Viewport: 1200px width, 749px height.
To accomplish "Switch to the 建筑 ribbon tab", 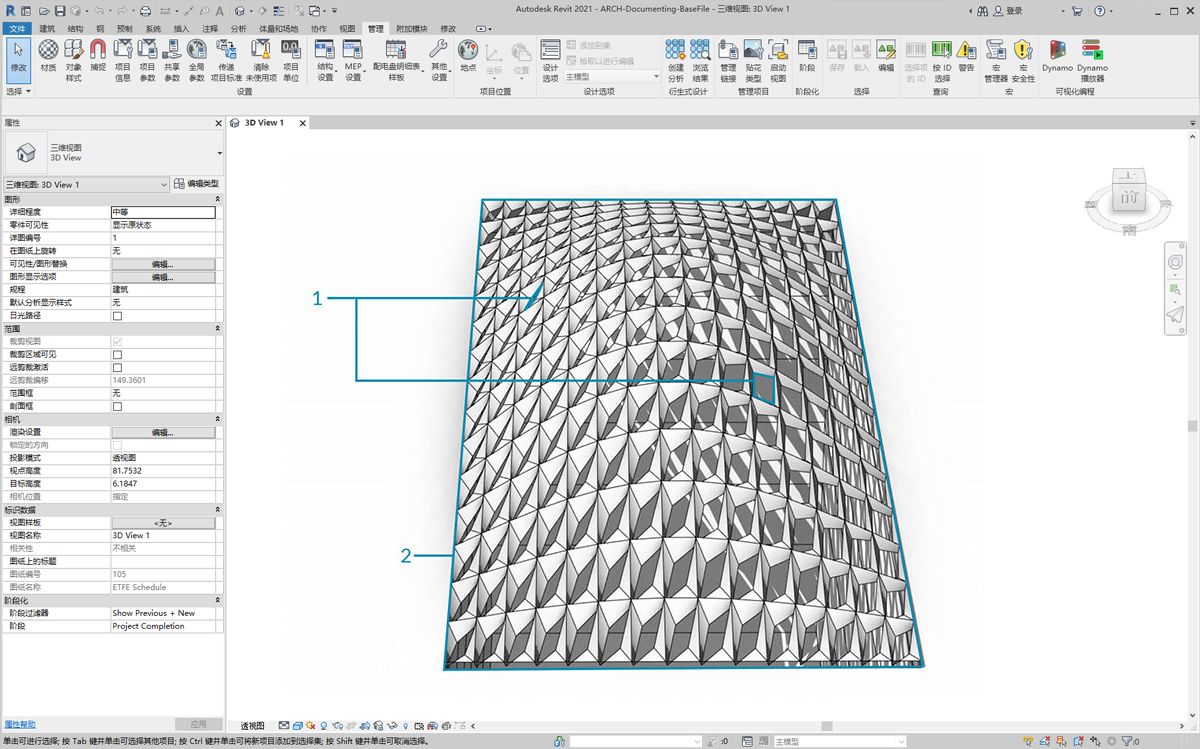I will click(47, 29).
